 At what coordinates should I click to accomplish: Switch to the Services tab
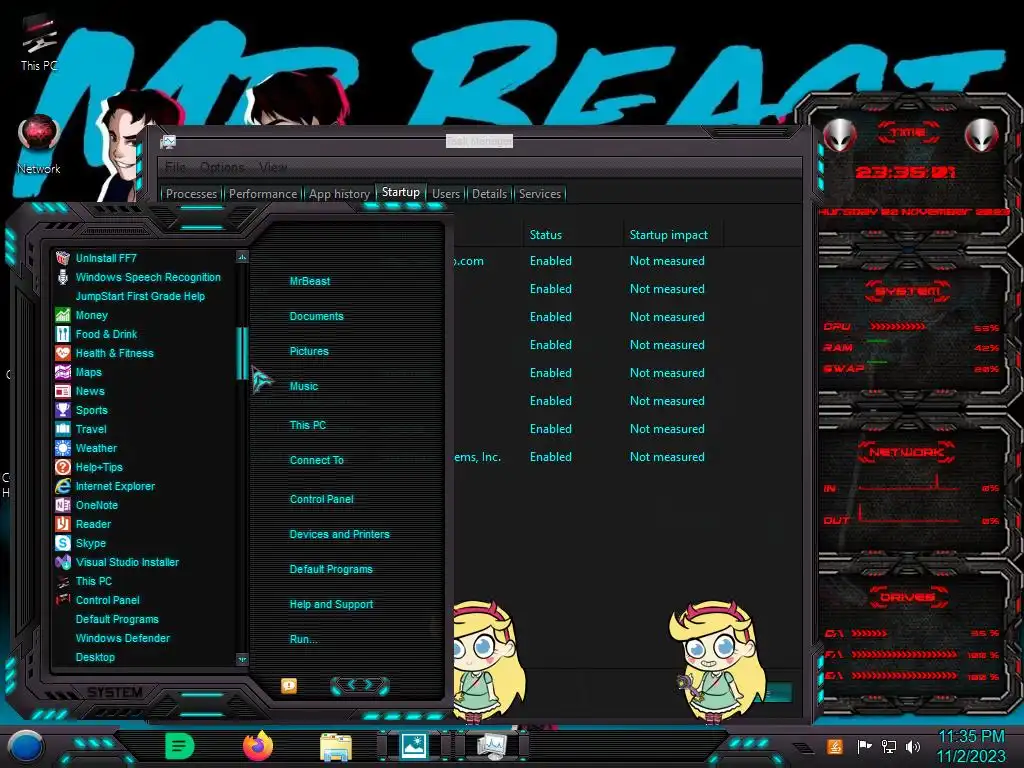point(539,194)
